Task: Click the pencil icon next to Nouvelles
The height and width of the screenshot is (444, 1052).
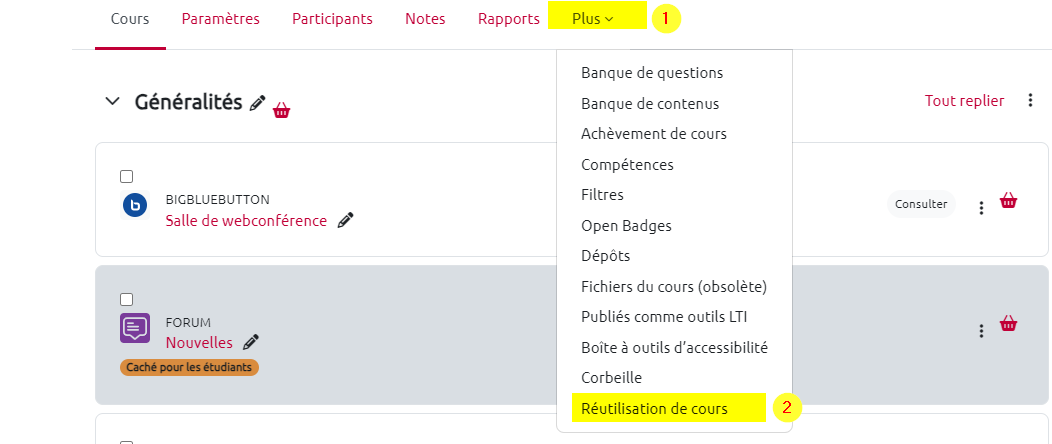Action: [x=251, y=342]
